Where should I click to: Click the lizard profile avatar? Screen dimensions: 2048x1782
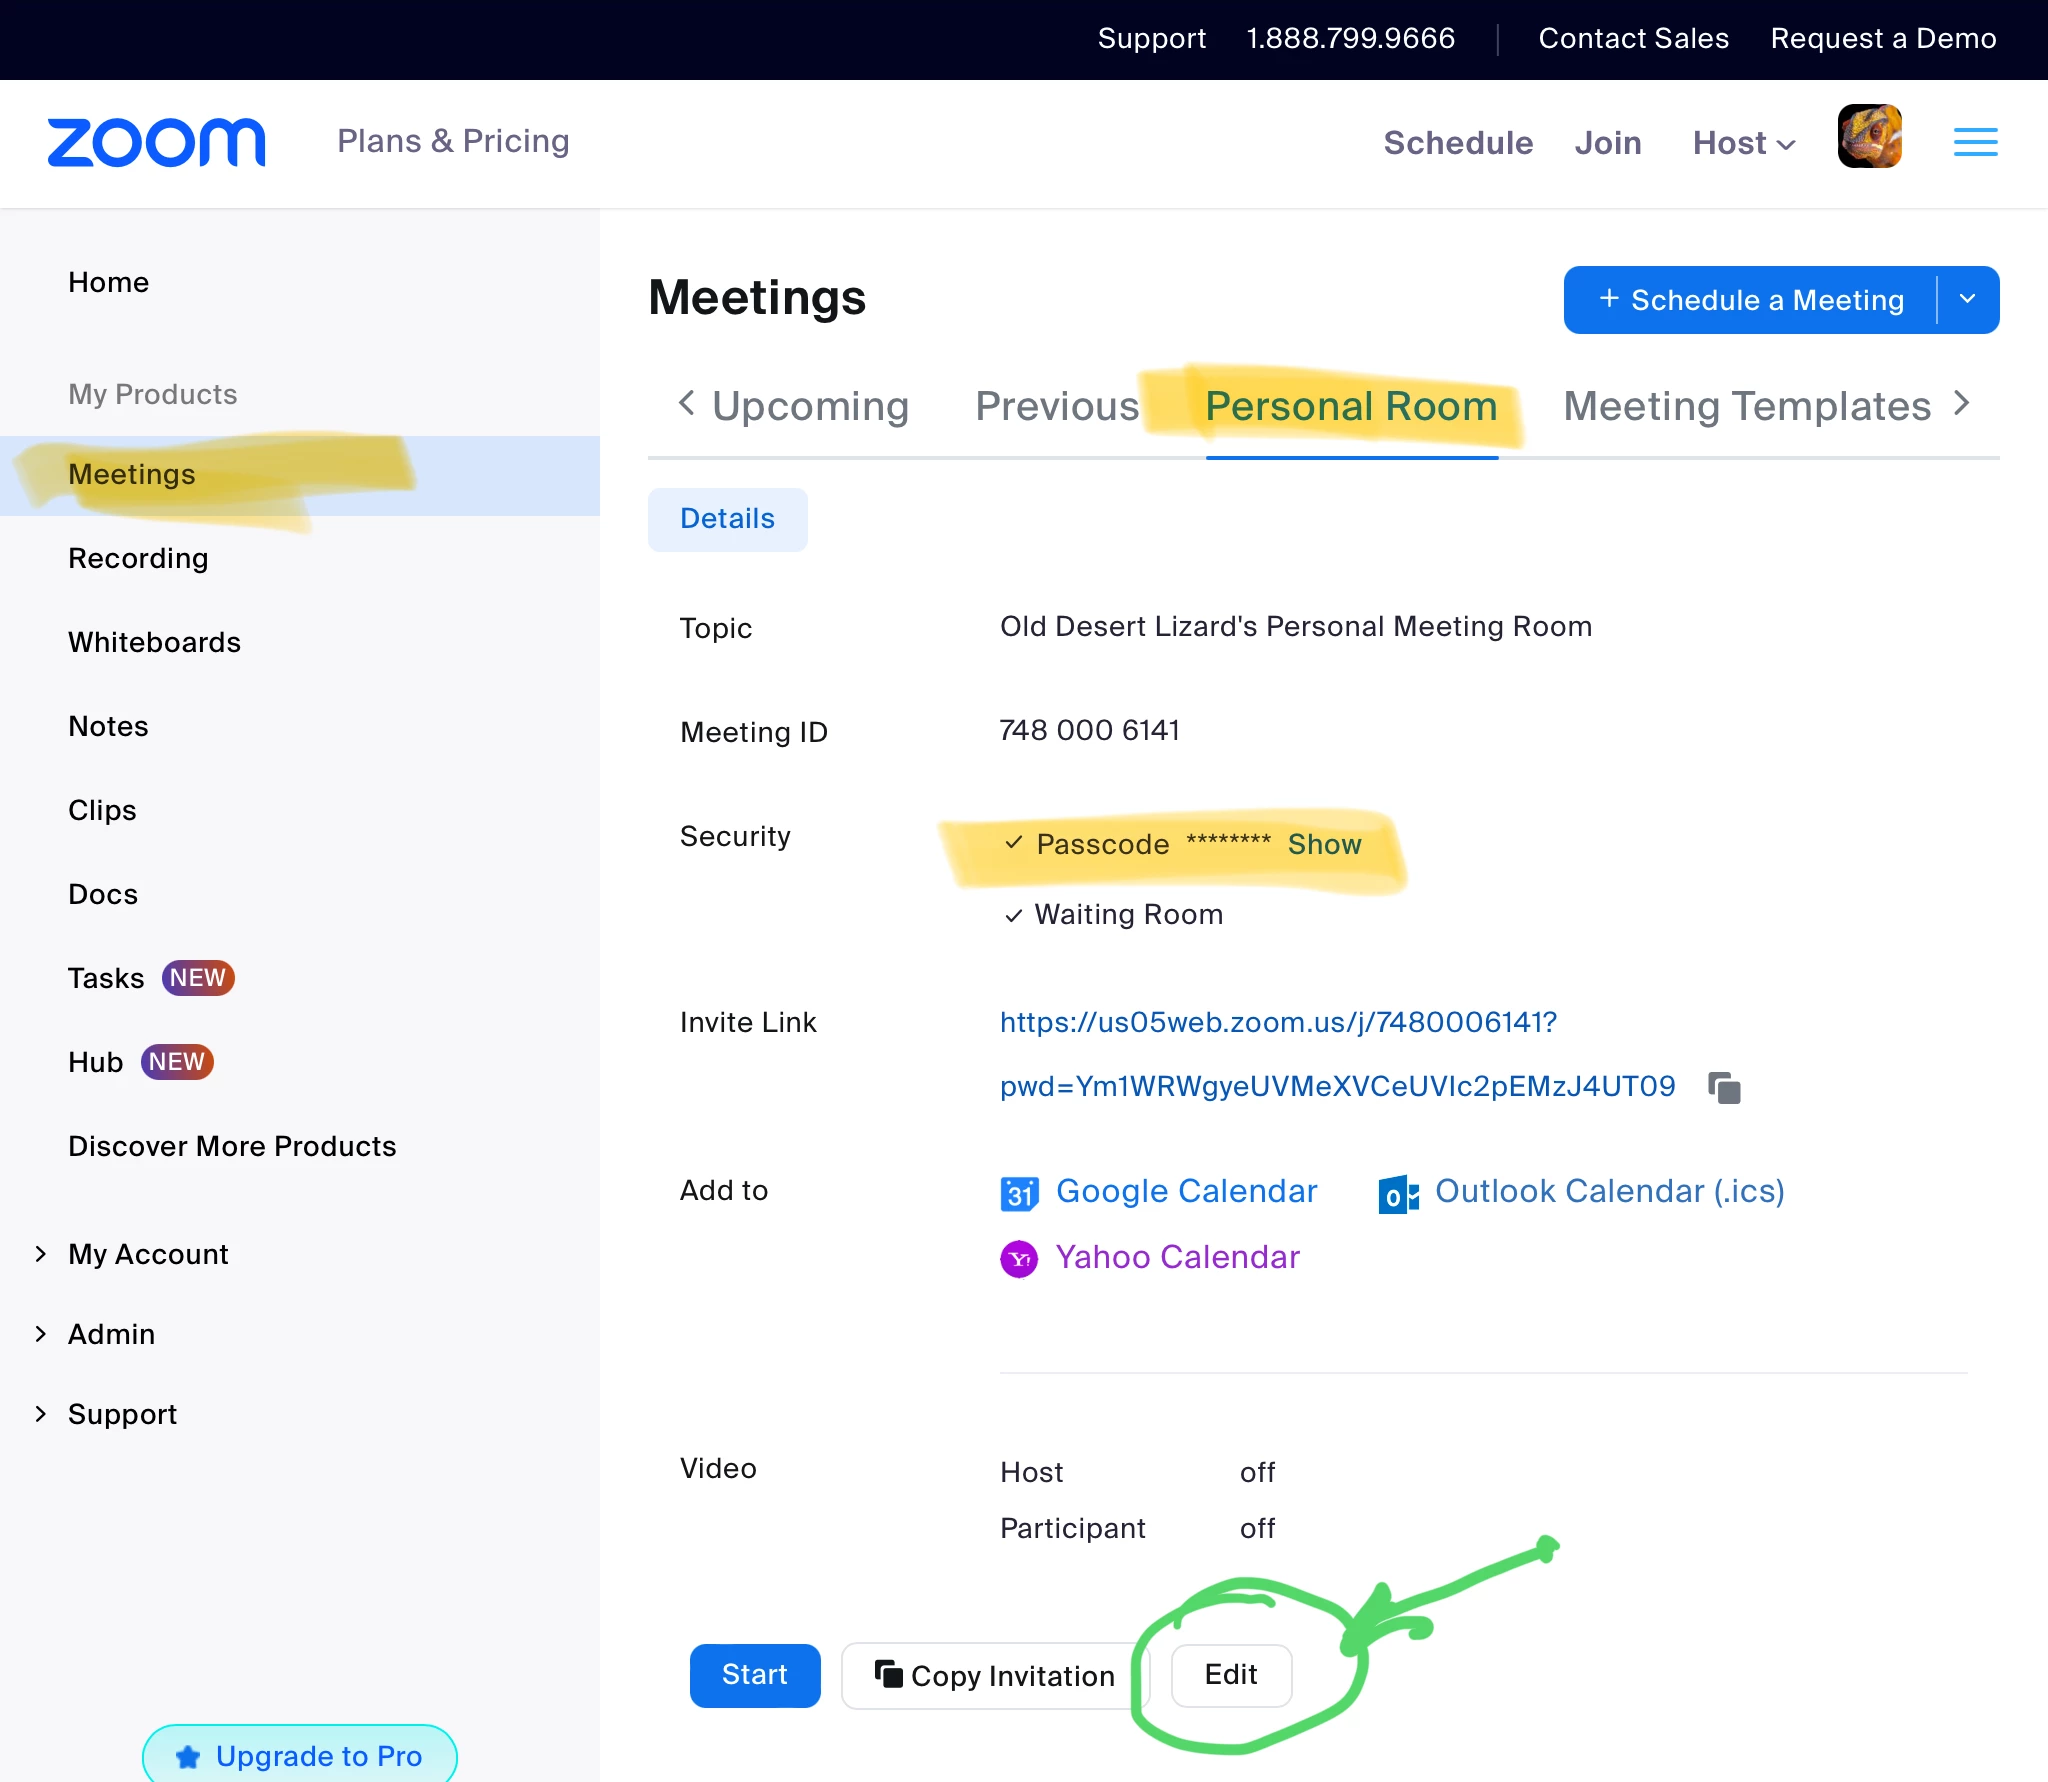click(1869, 137)
